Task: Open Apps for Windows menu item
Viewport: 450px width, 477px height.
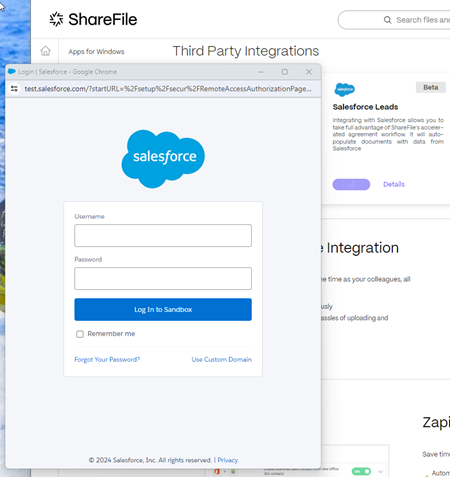Action: click(x=96, y=52)
